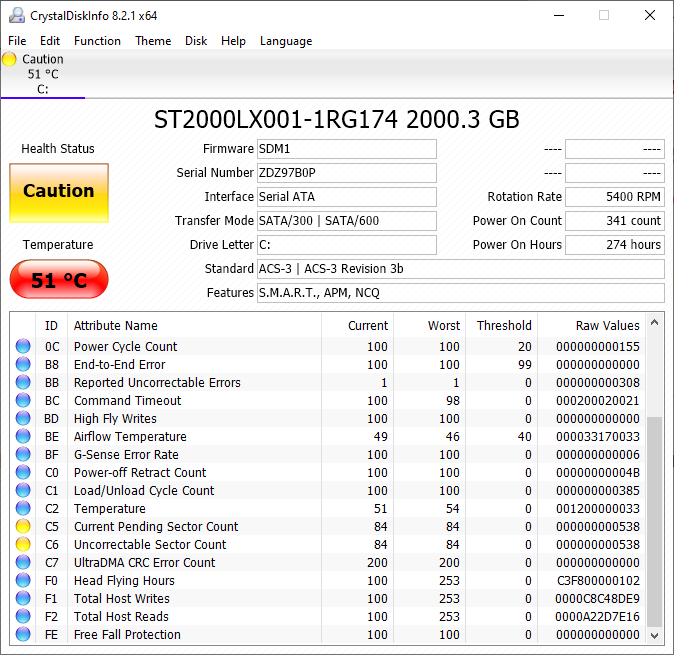
Task: Click the ST2000LX001-1RG174 model title
Action: coord(337,119)
